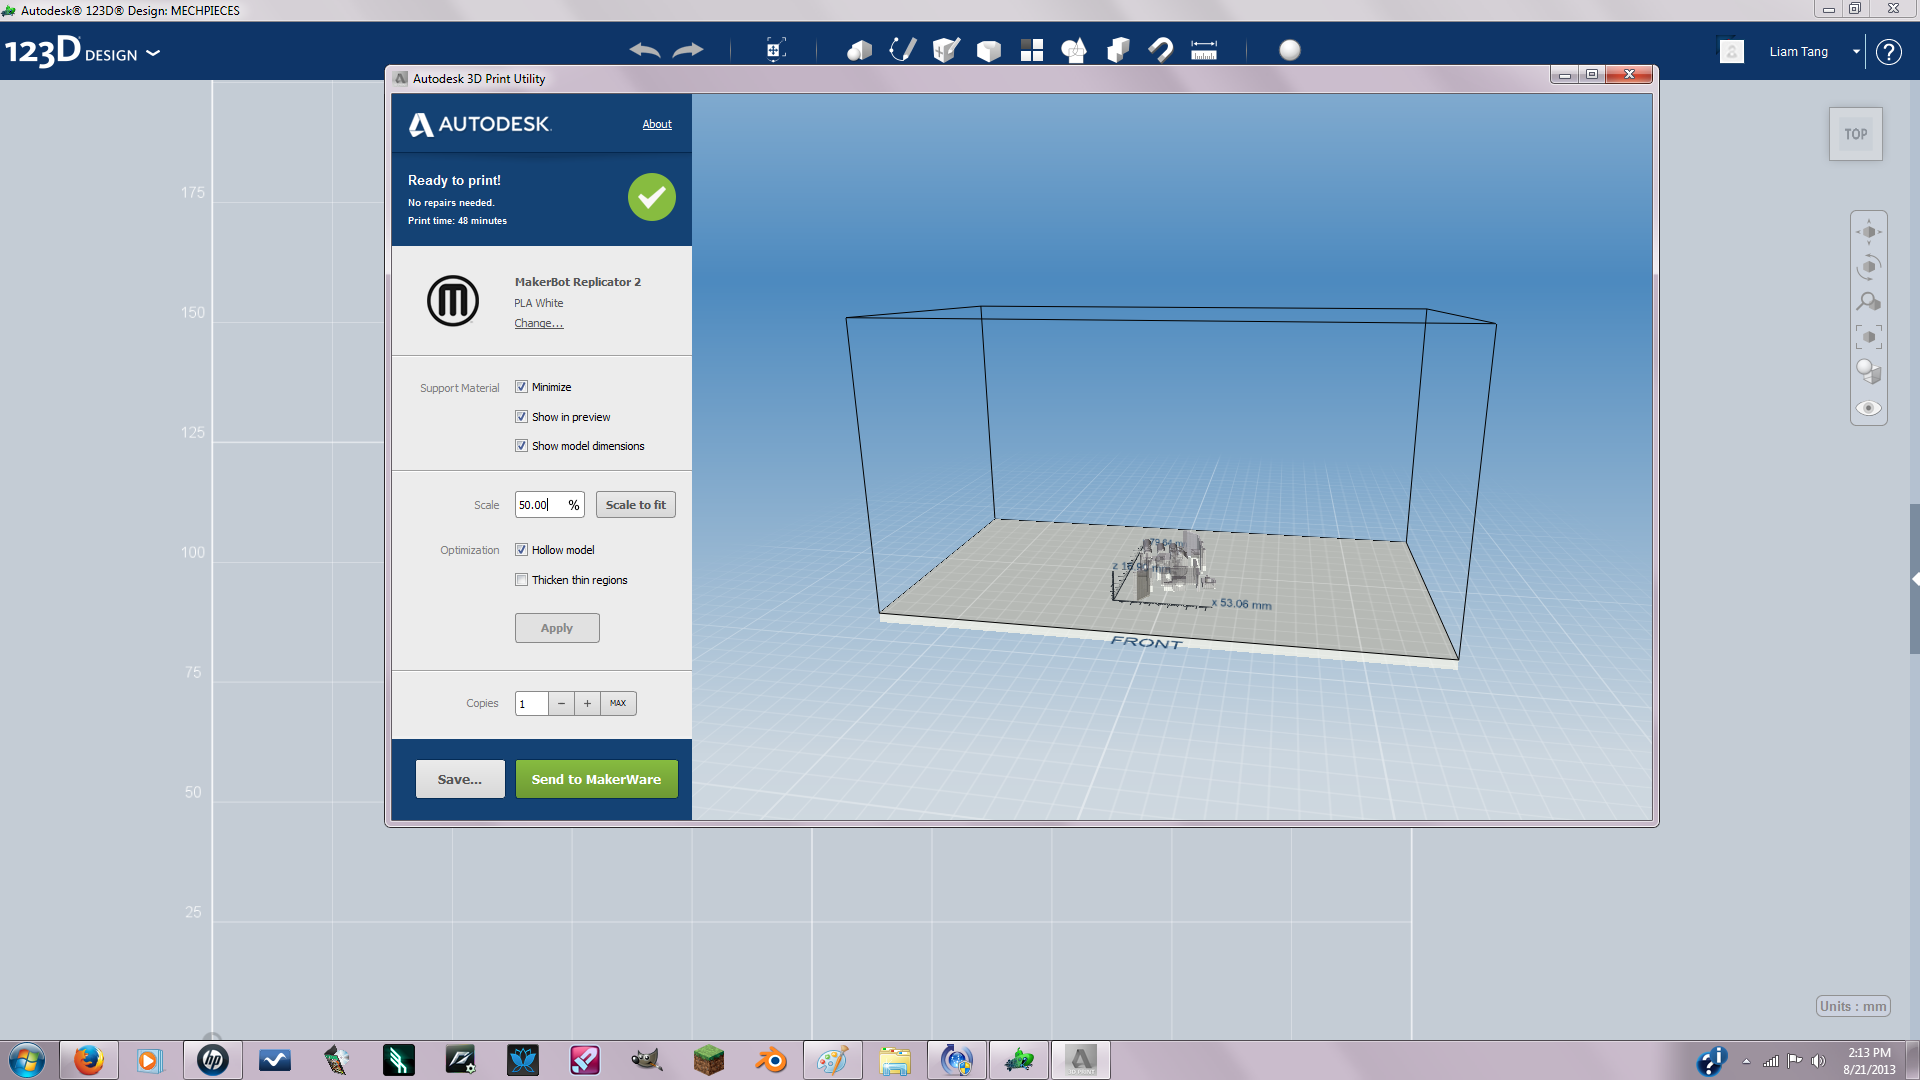Click the user avatar icon

[x=1732, y=51]
